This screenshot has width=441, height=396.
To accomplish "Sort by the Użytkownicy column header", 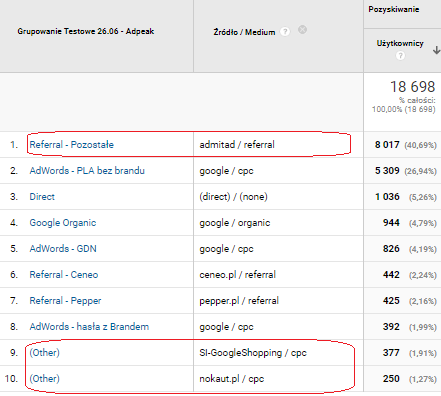I will pos(400,43).
